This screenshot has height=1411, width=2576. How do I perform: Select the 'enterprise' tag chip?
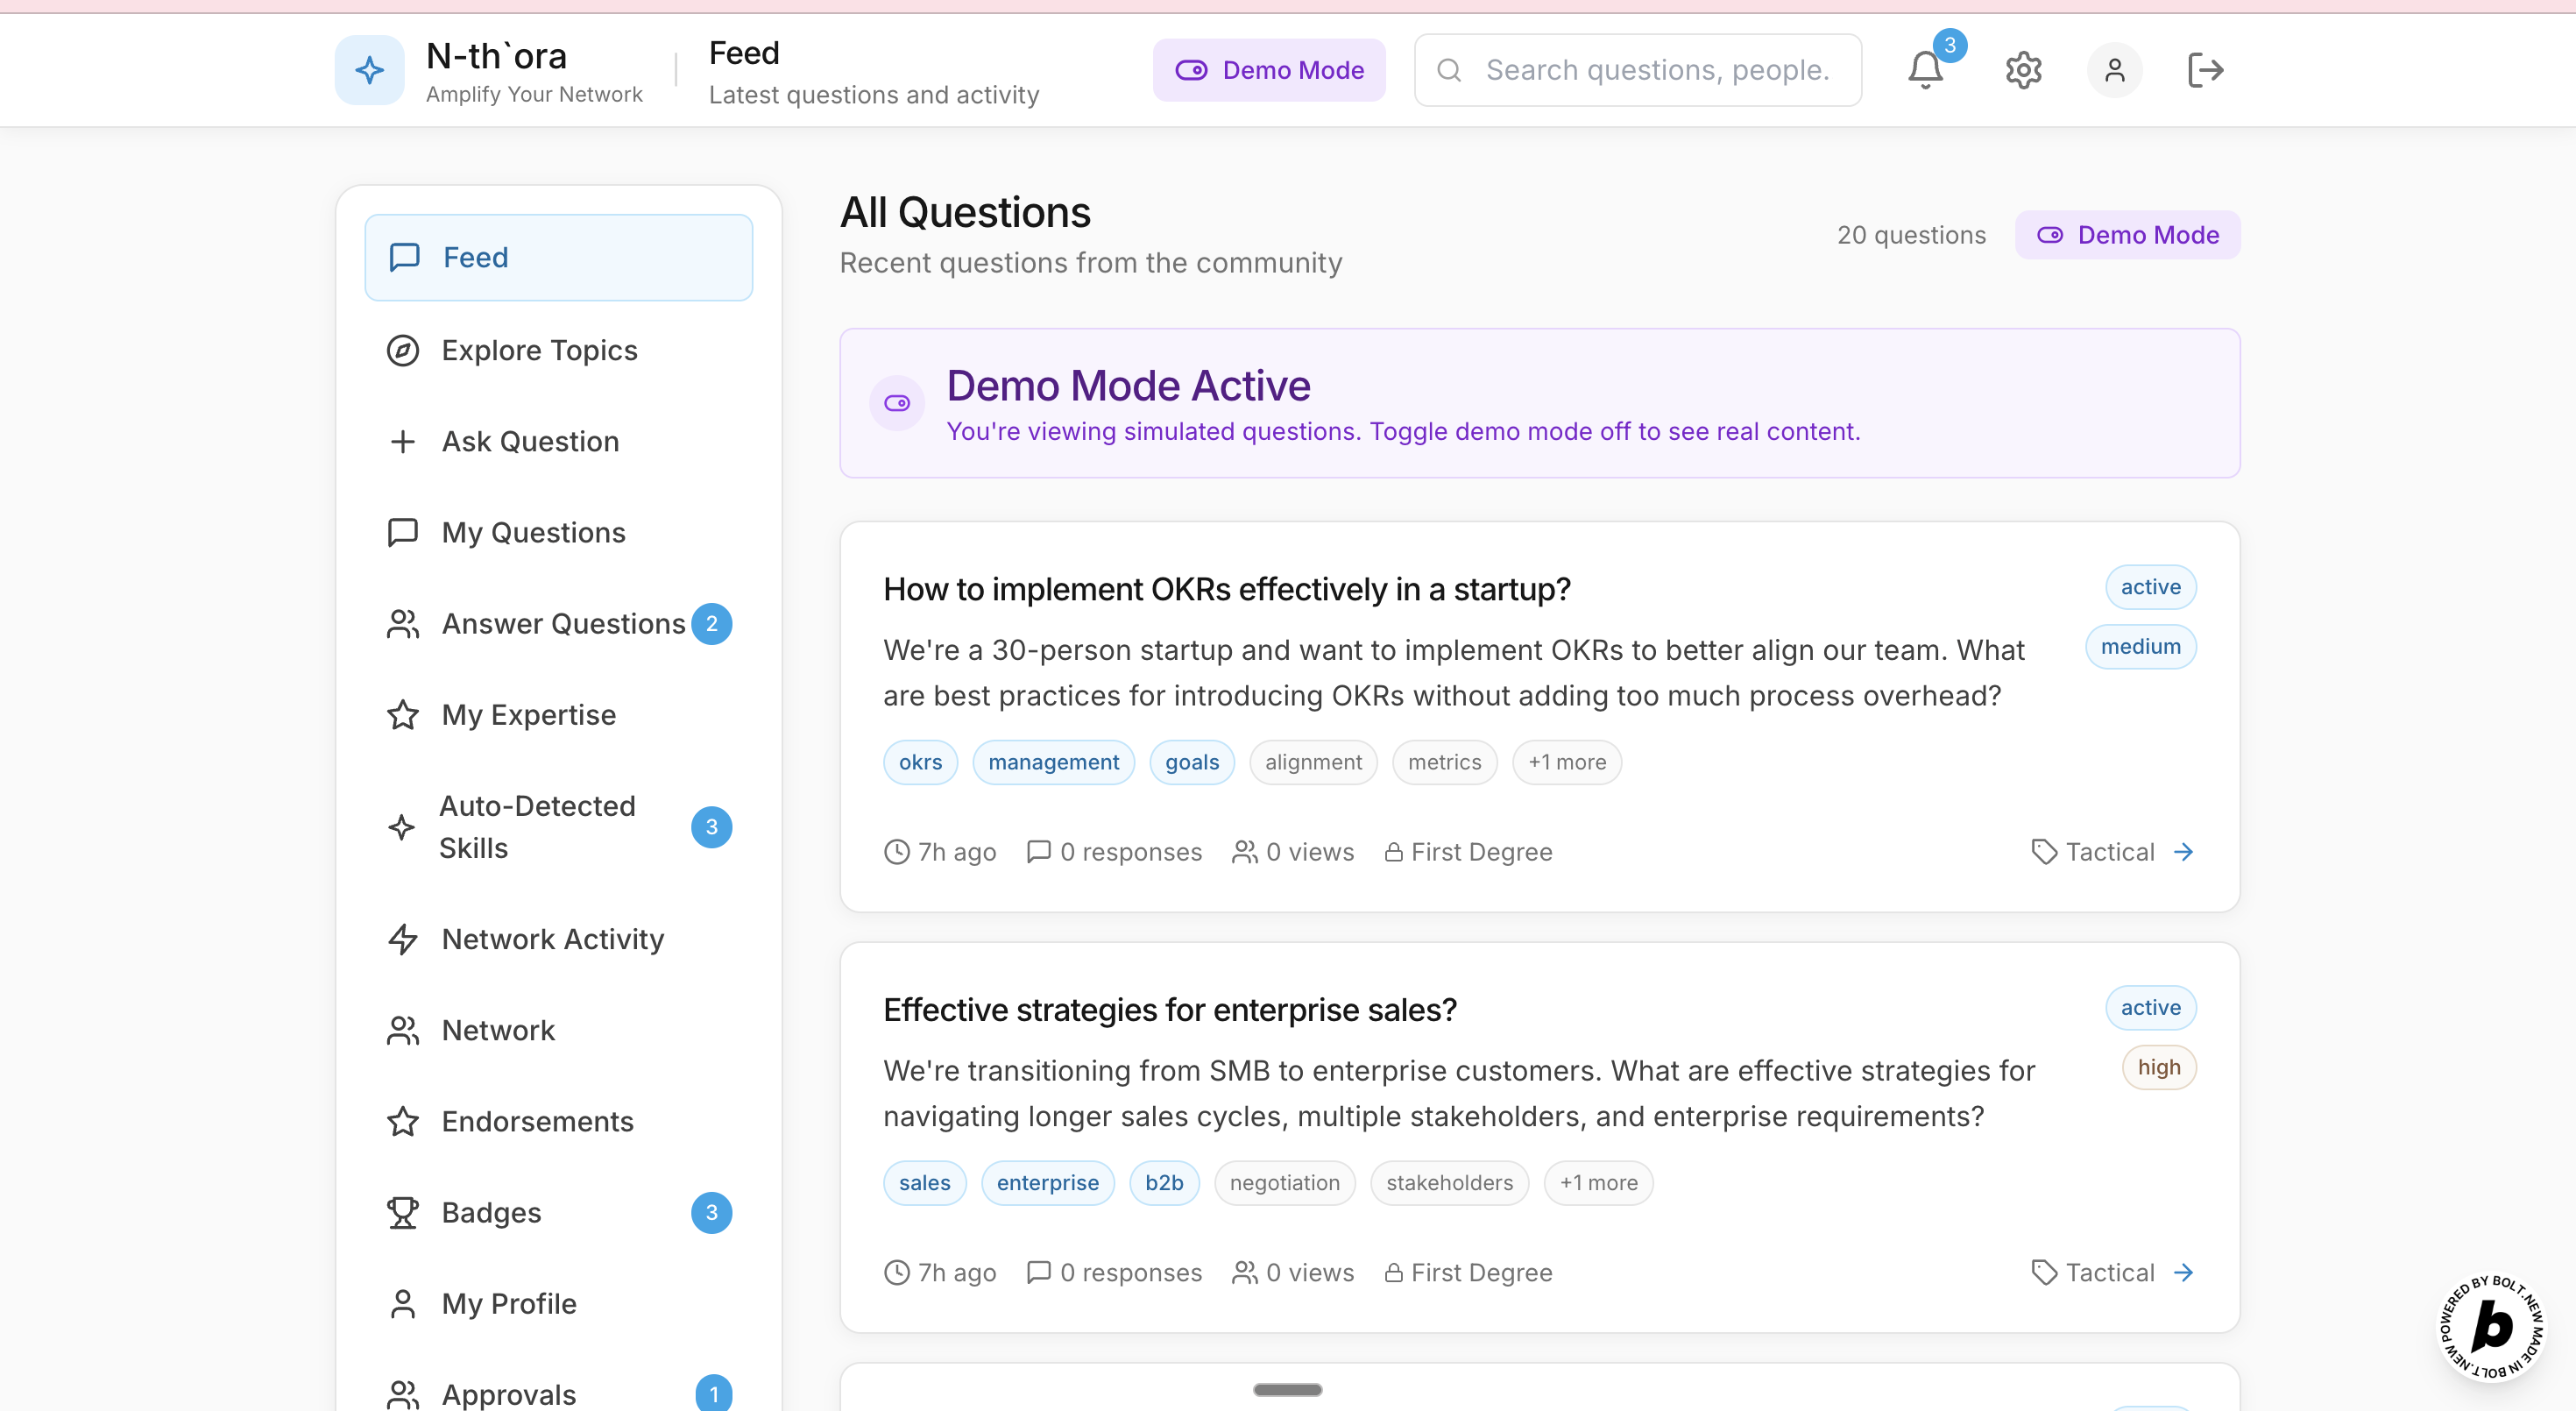tap(1047, 1183)
